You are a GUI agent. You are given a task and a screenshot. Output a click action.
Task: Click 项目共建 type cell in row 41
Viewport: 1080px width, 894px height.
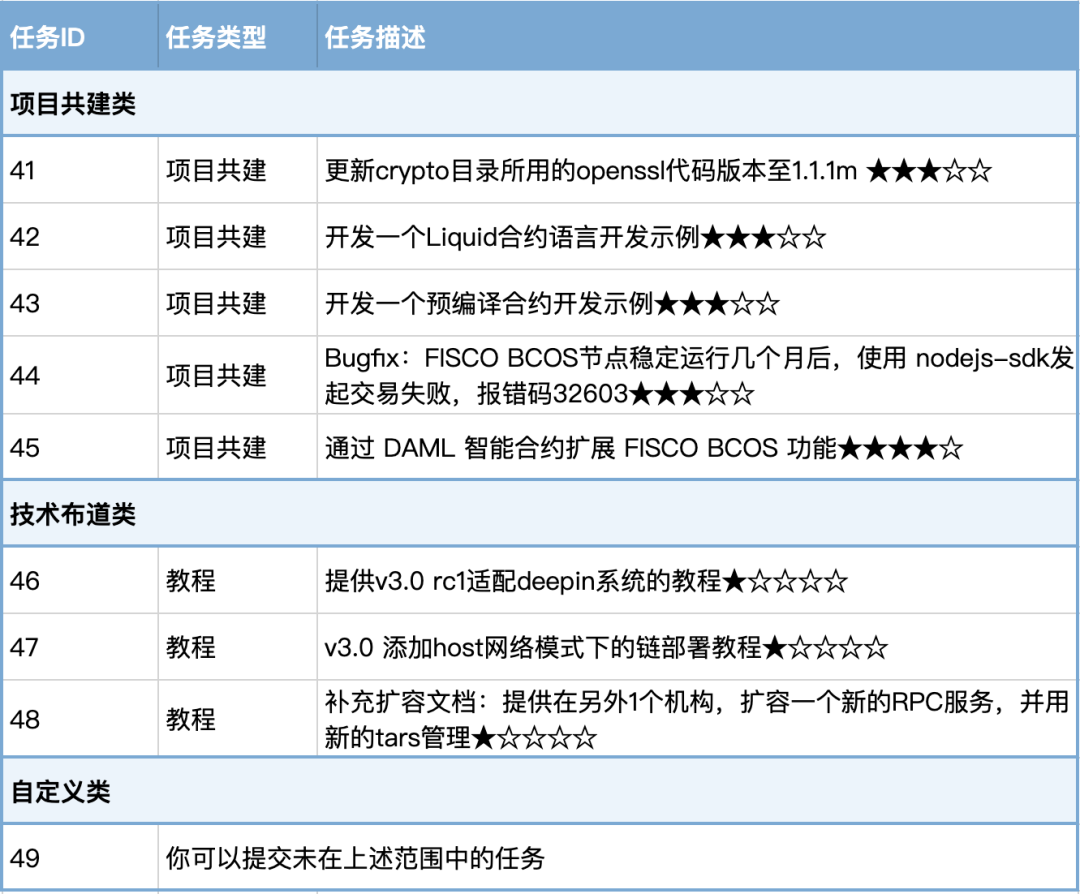click(238, 170)
